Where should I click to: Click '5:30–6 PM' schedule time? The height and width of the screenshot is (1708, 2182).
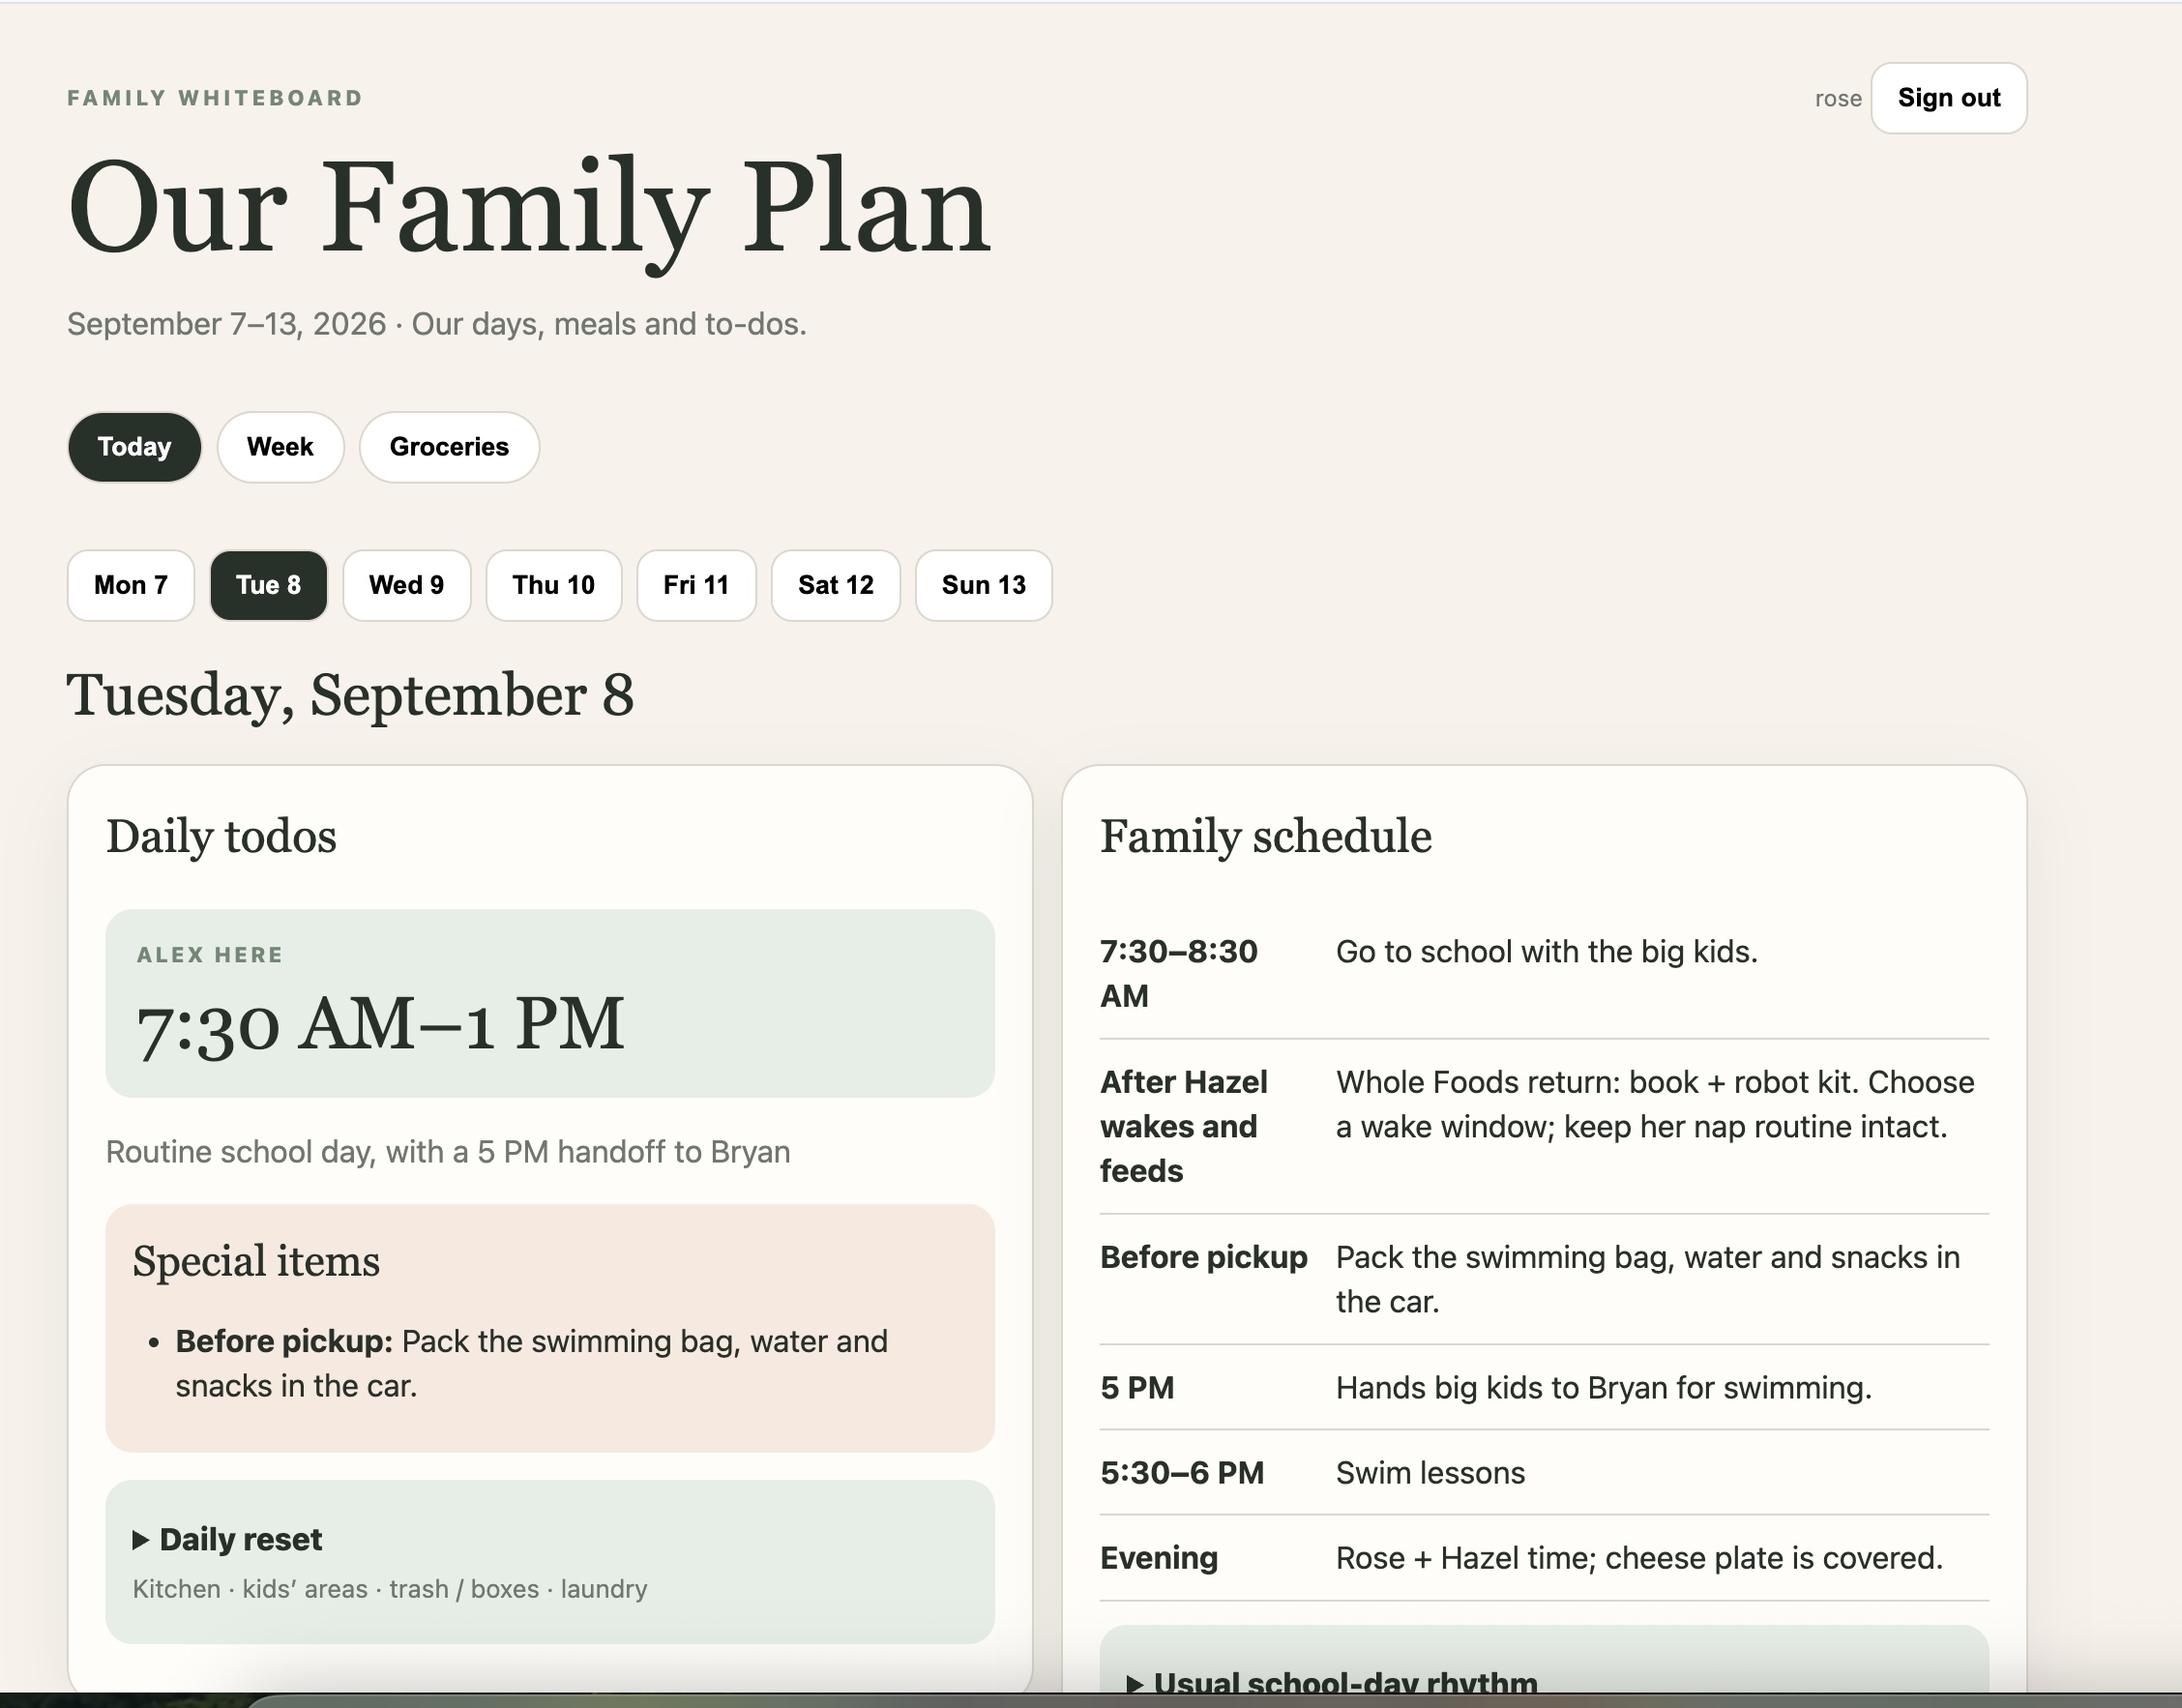(1182, 1473)
